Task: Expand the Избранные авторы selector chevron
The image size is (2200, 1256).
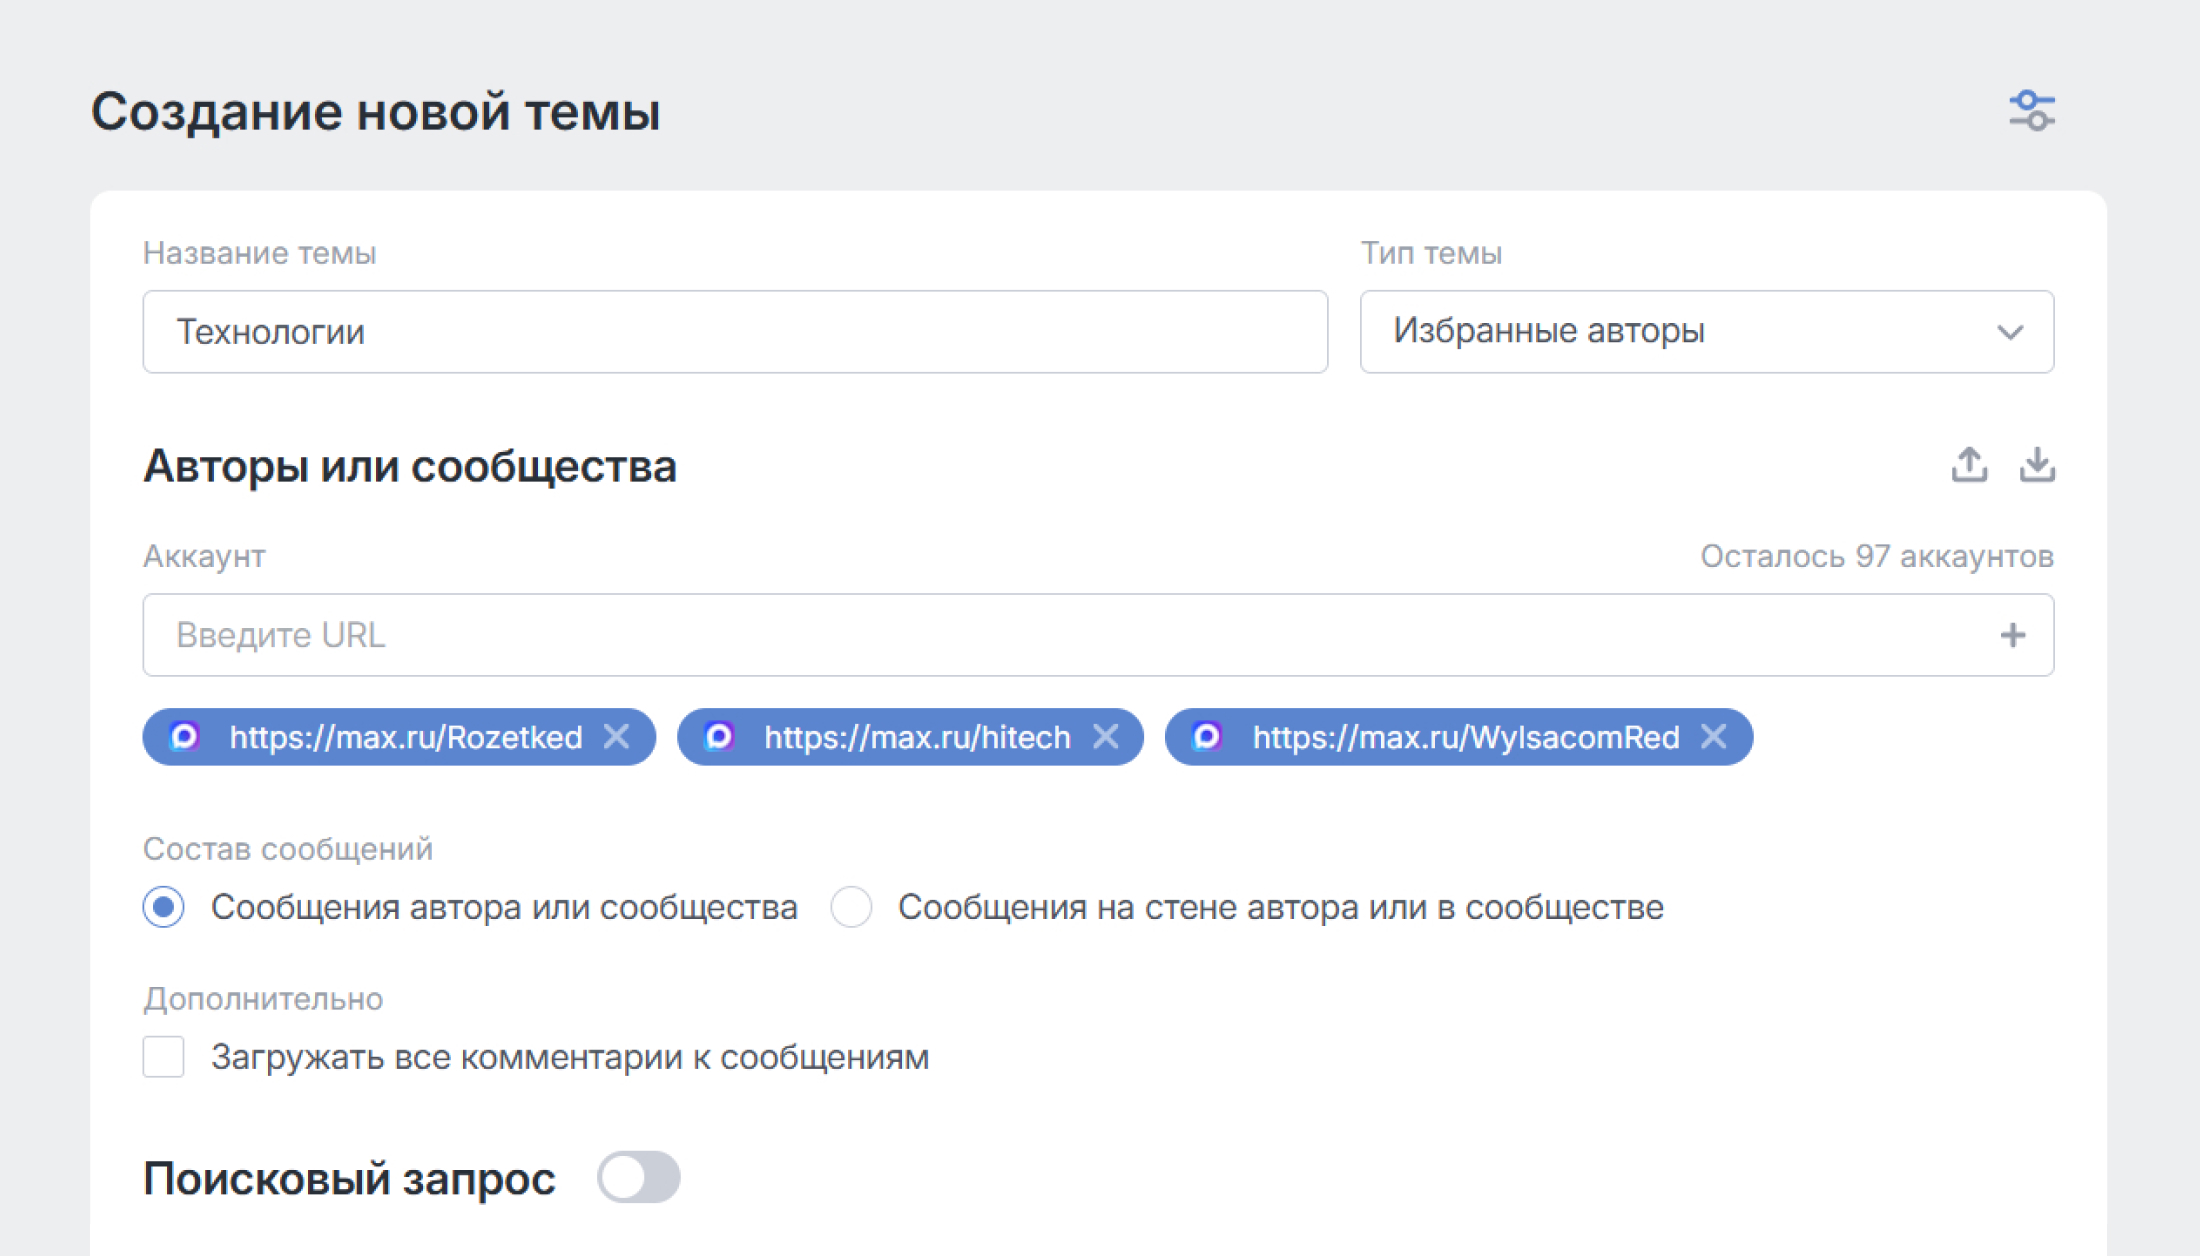Action: click(2012, 332)
